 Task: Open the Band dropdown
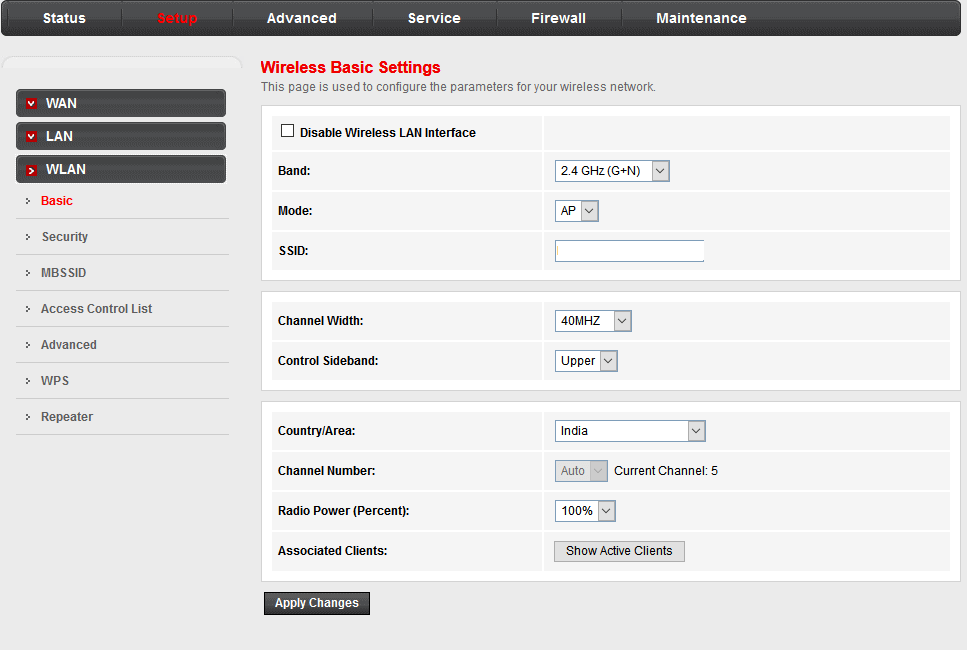(612, 171)
